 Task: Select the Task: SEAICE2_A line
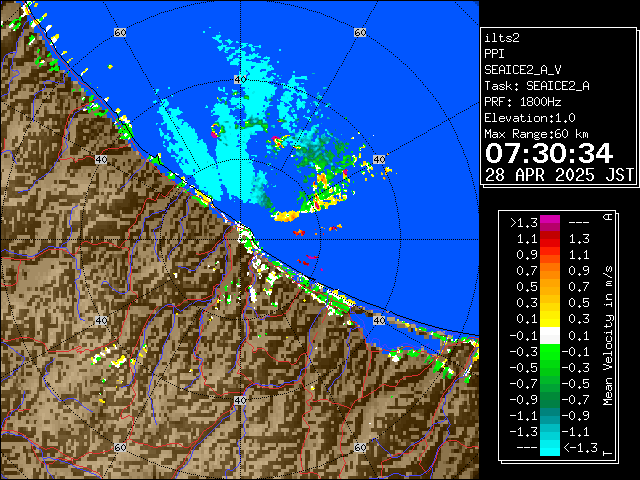coord(537,86)
